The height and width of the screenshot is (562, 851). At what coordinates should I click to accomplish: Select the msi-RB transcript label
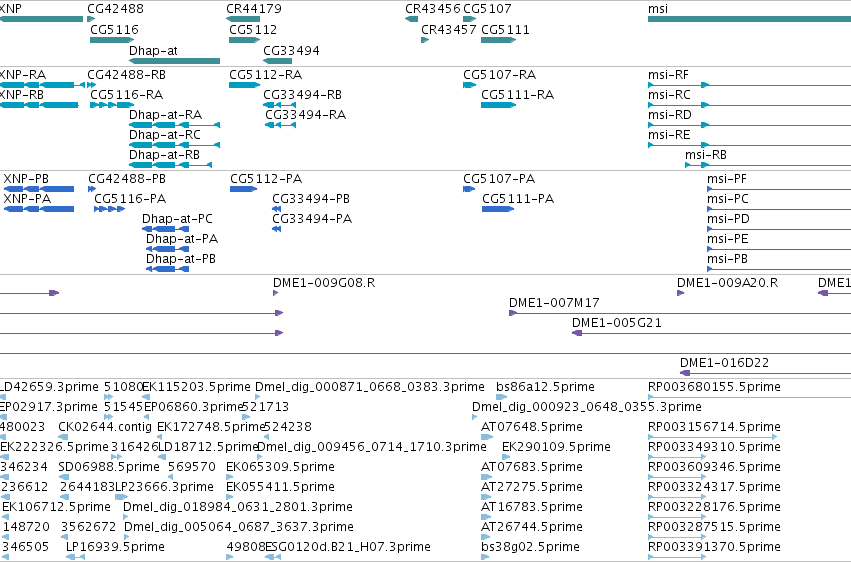[x=706, y=155]
